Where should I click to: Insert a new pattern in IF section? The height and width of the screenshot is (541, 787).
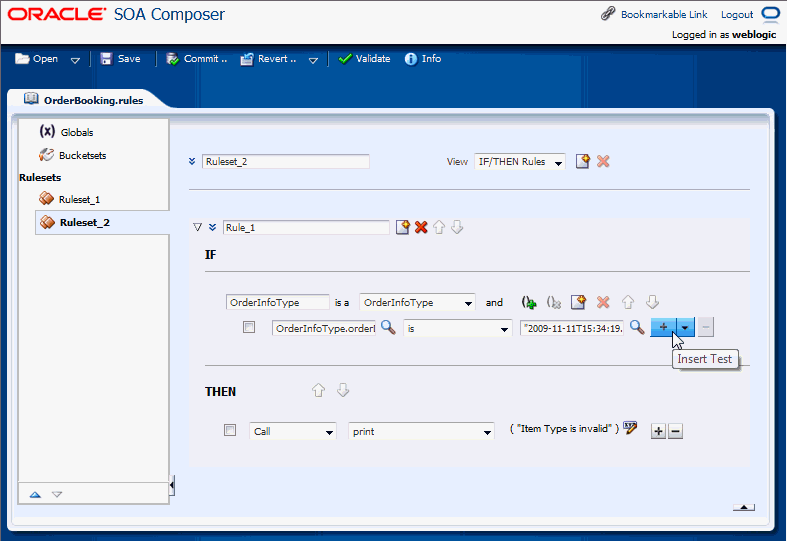pyautogui.click(x=578, y=302)
